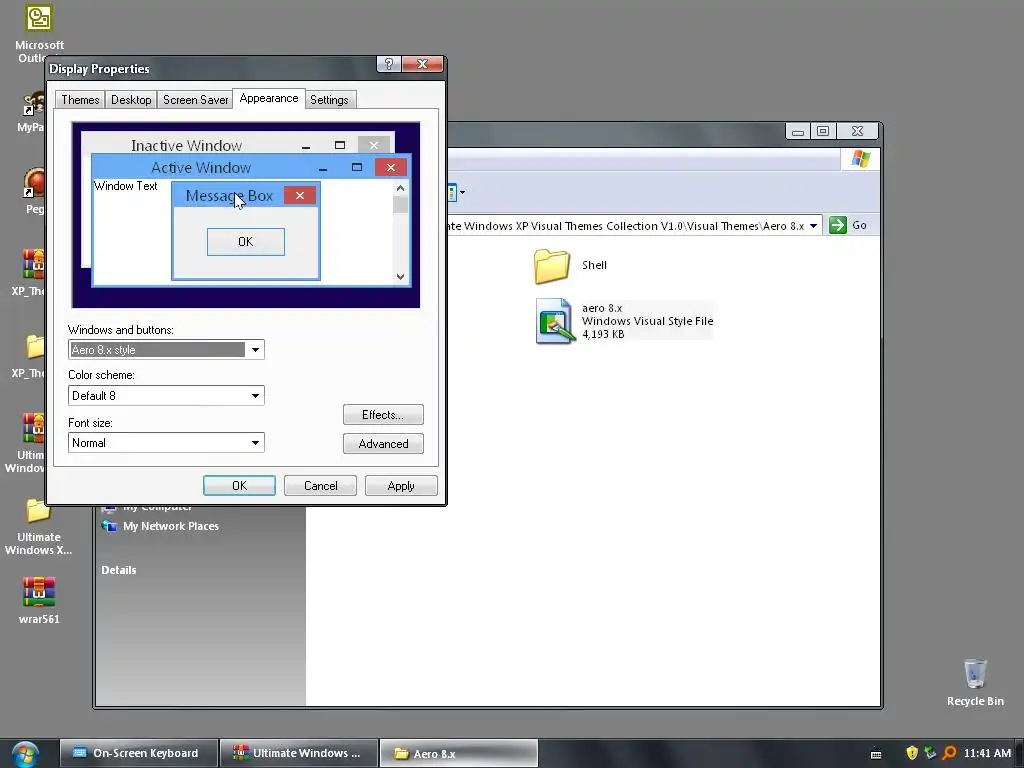Click the keyboard icon in system tray
The height and width of the screenshot is (768, 1024).
pos(876,754)
